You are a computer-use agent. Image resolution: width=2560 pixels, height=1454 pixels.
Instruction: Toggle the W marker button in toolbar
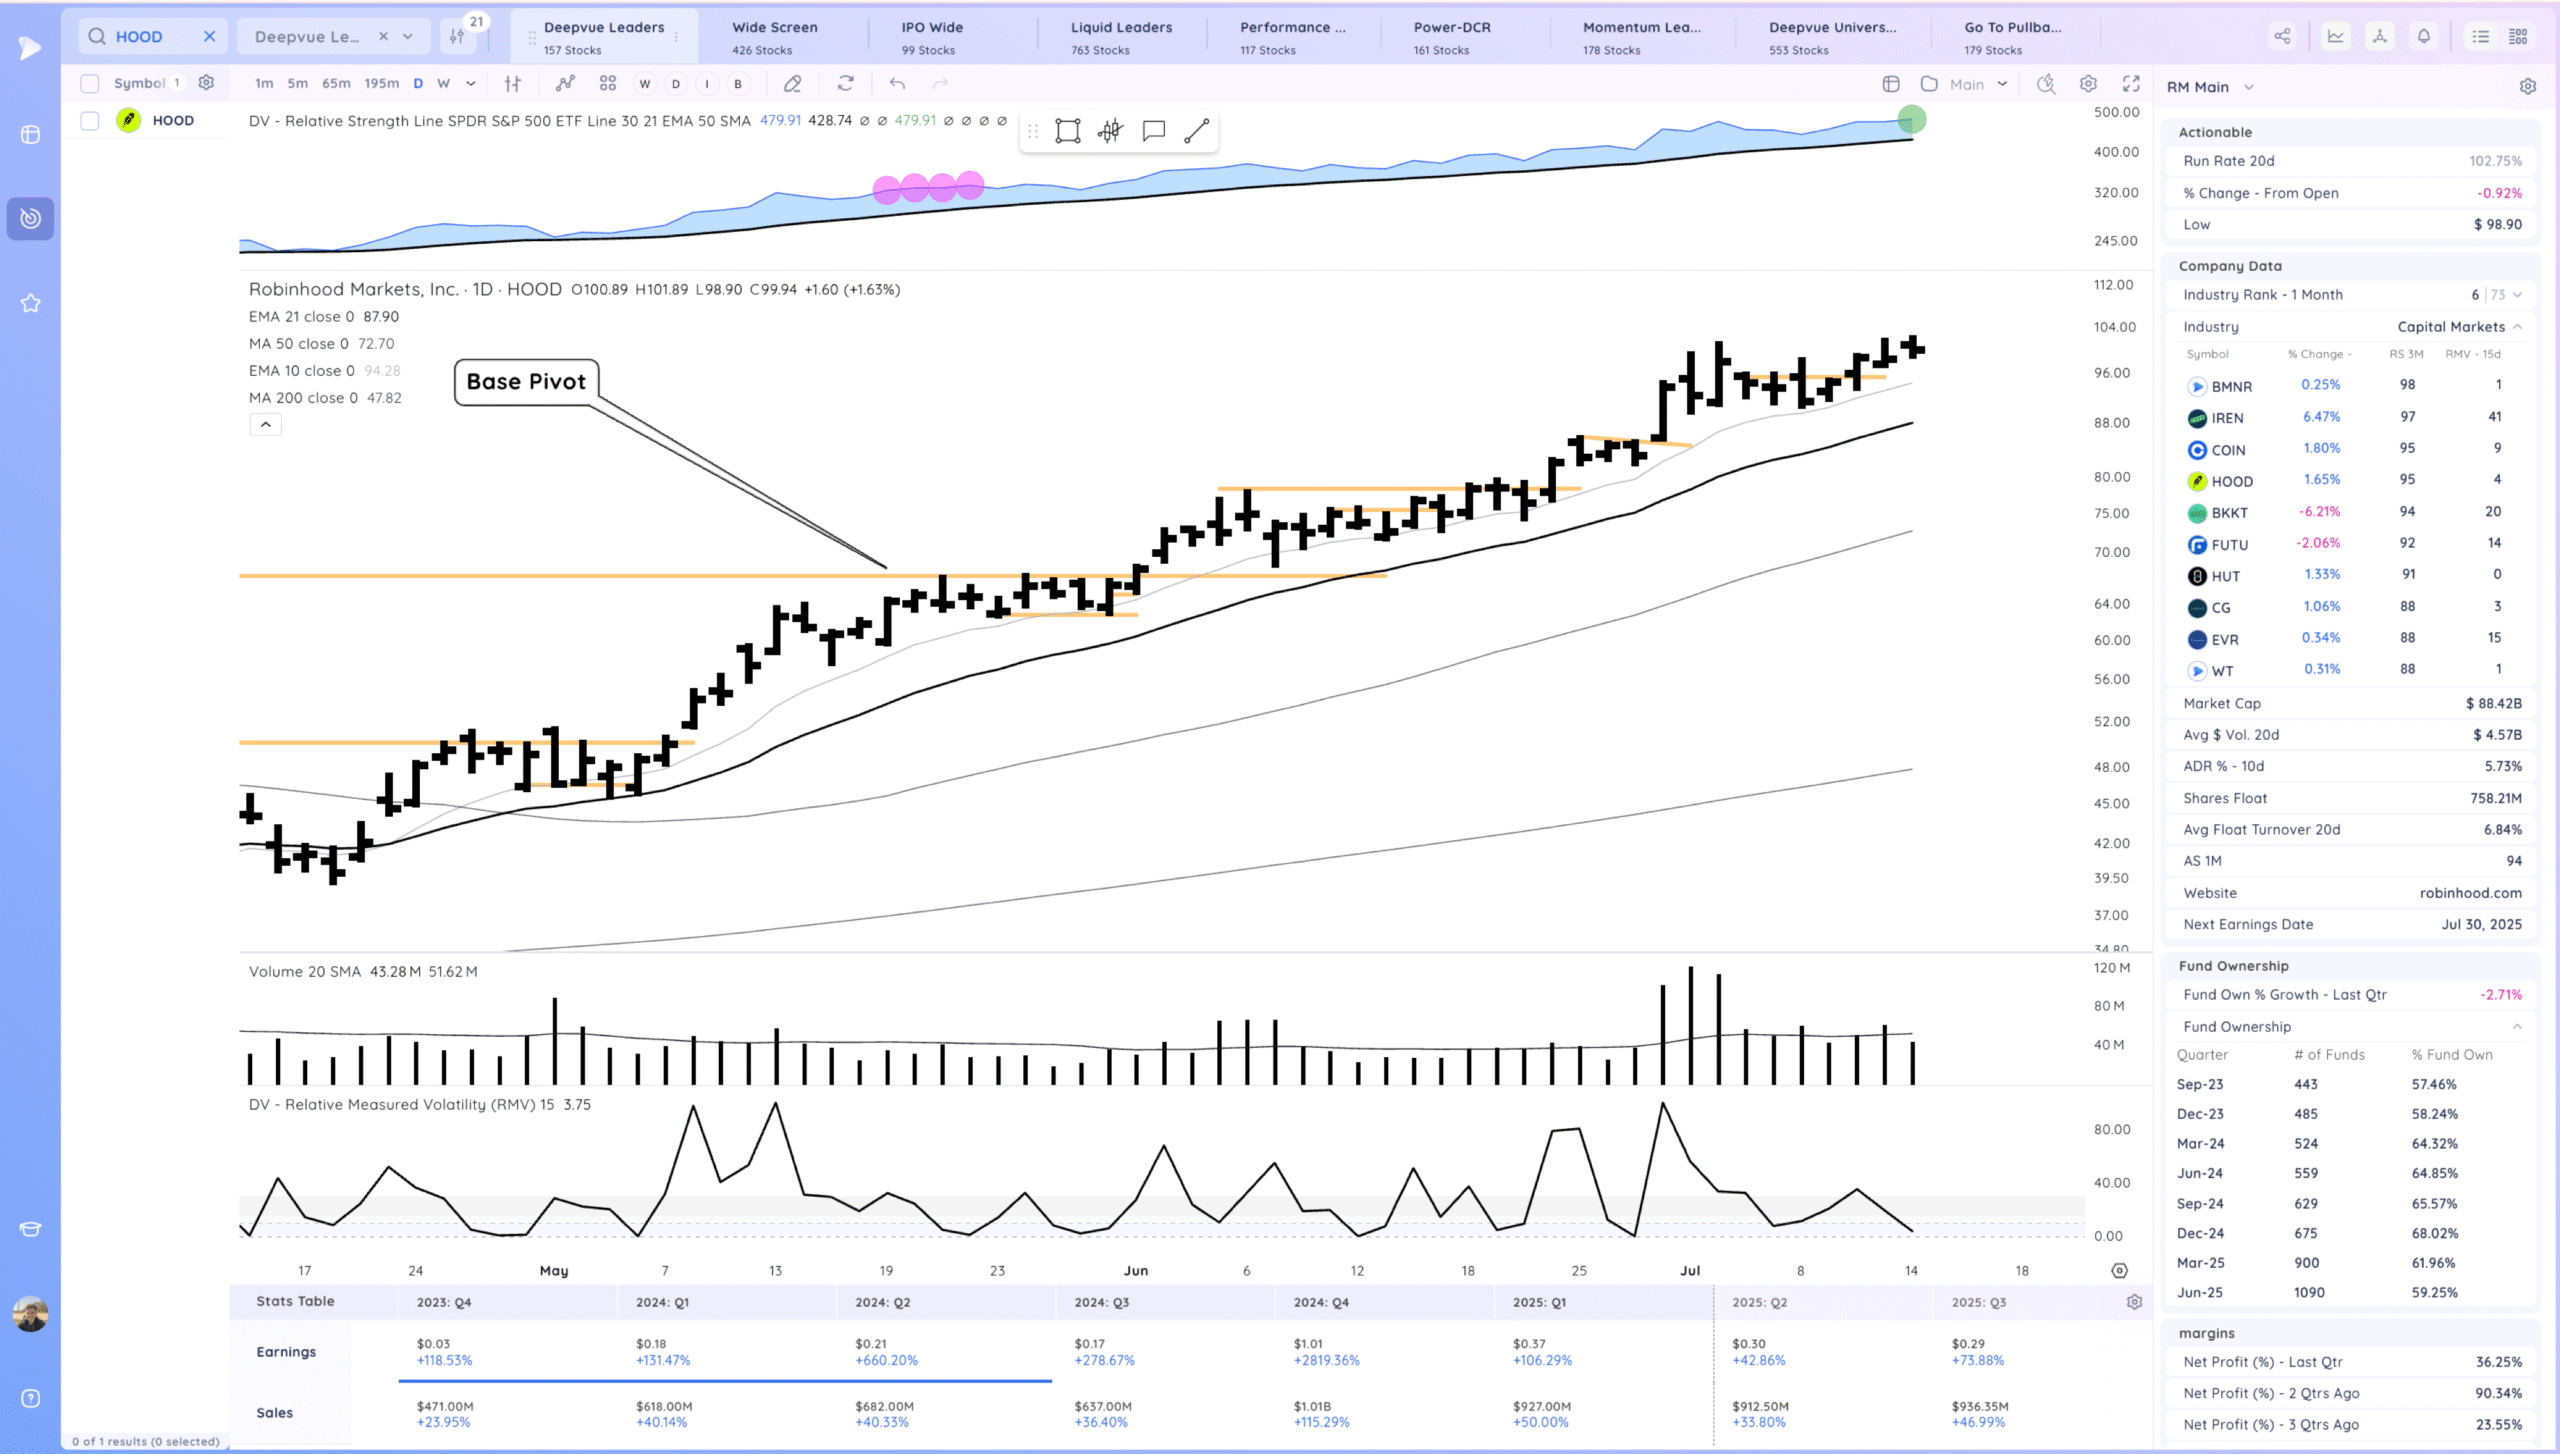645,84
